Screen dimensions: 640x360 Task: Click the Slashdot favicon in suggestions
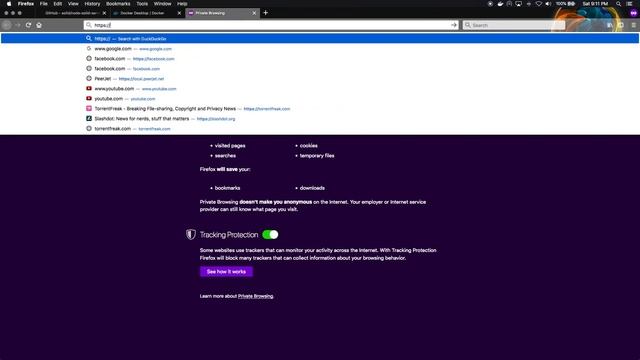[89, 118]
